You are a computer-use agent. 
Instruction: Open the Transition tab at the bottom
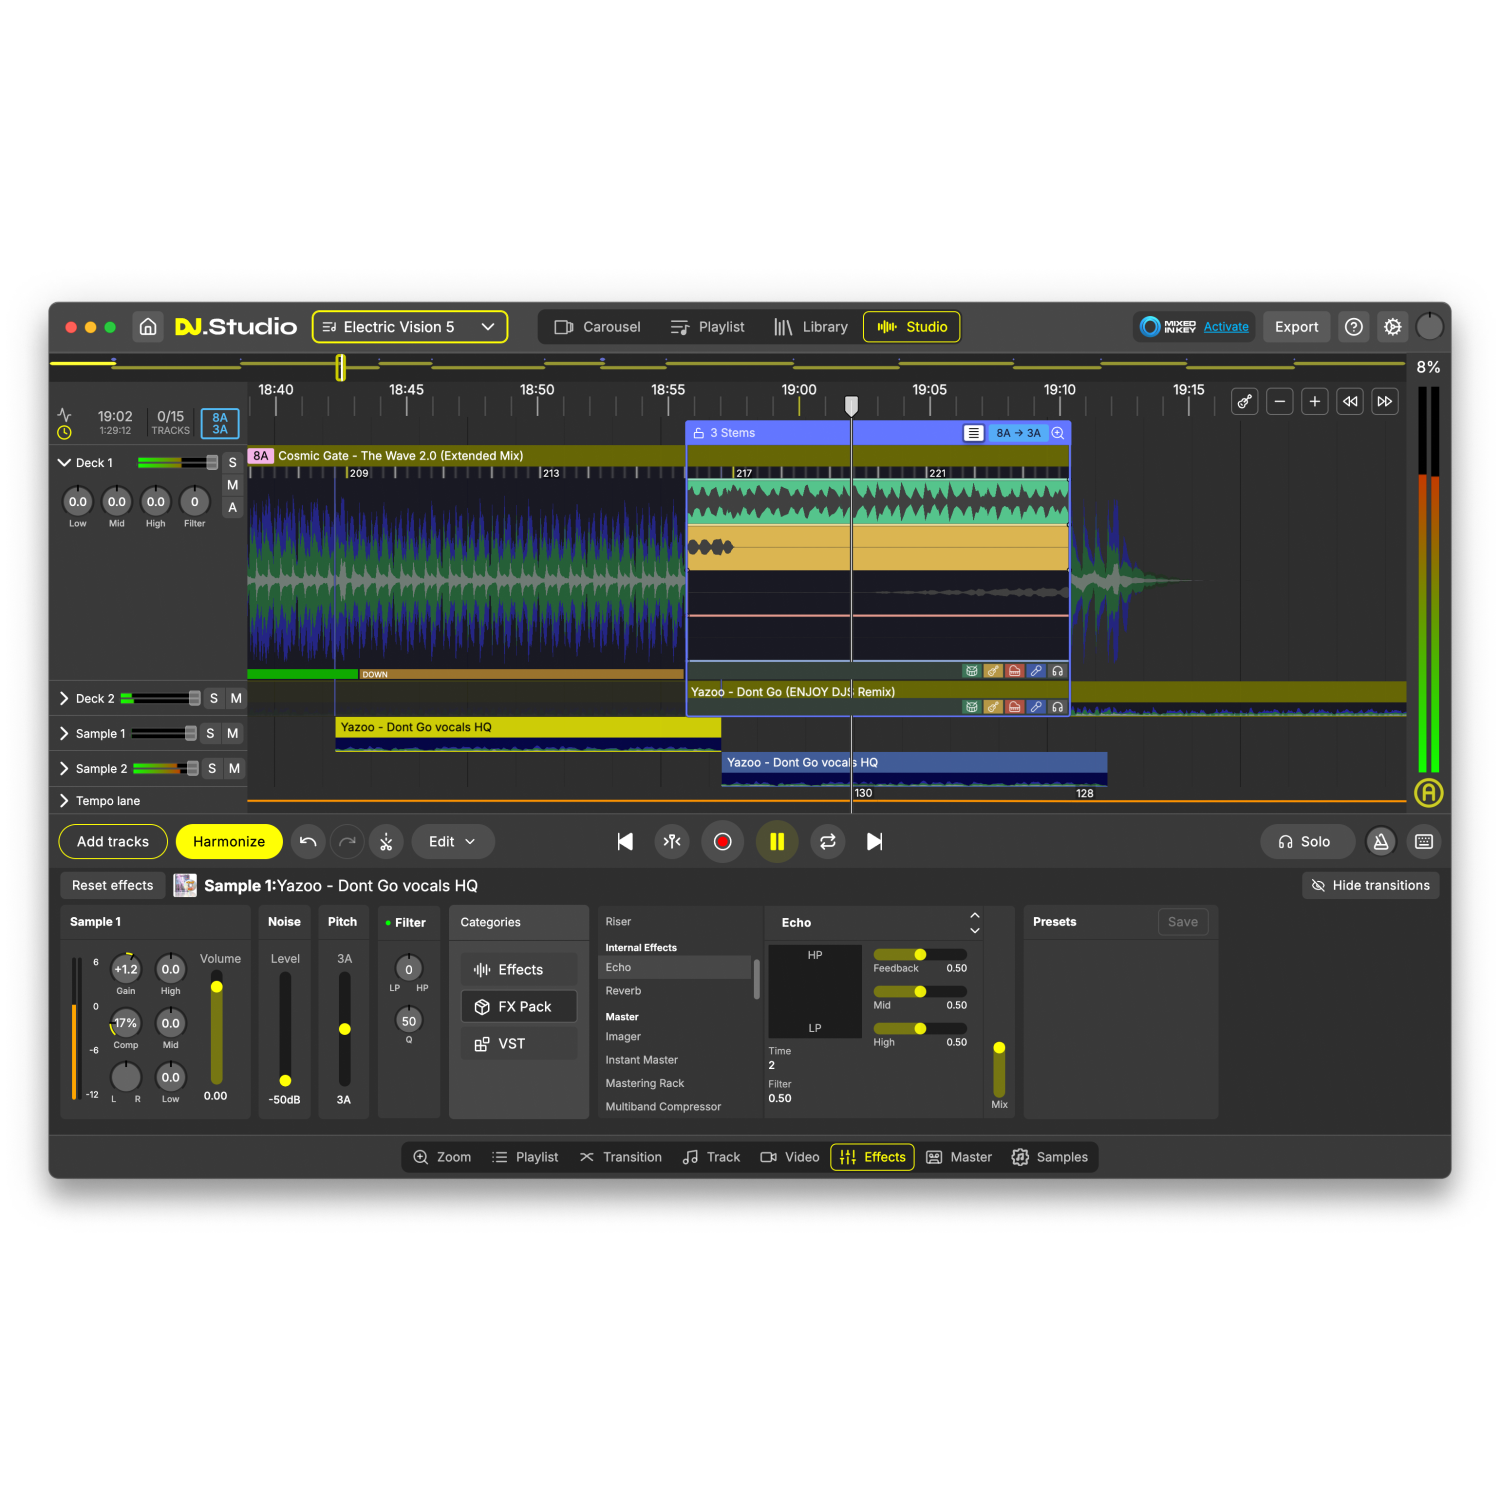click(x=620, y=1157)
